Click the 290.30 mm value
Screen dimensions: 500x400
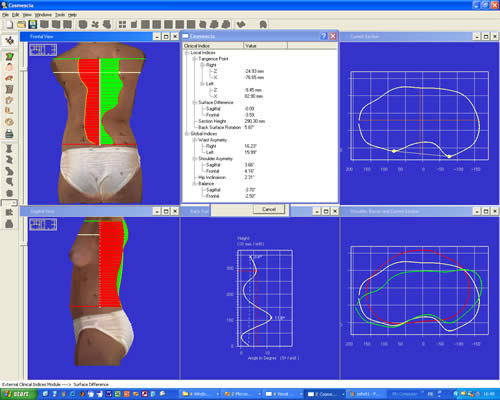(255, 121)
